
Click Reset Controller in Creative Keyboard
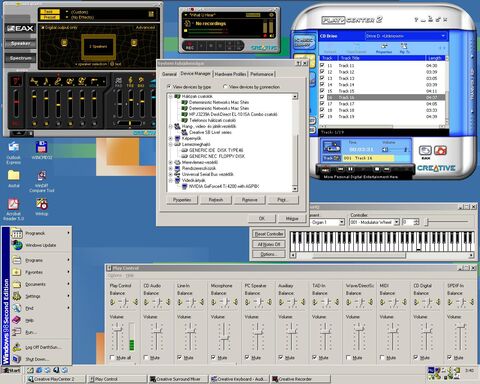click(269, 234)
